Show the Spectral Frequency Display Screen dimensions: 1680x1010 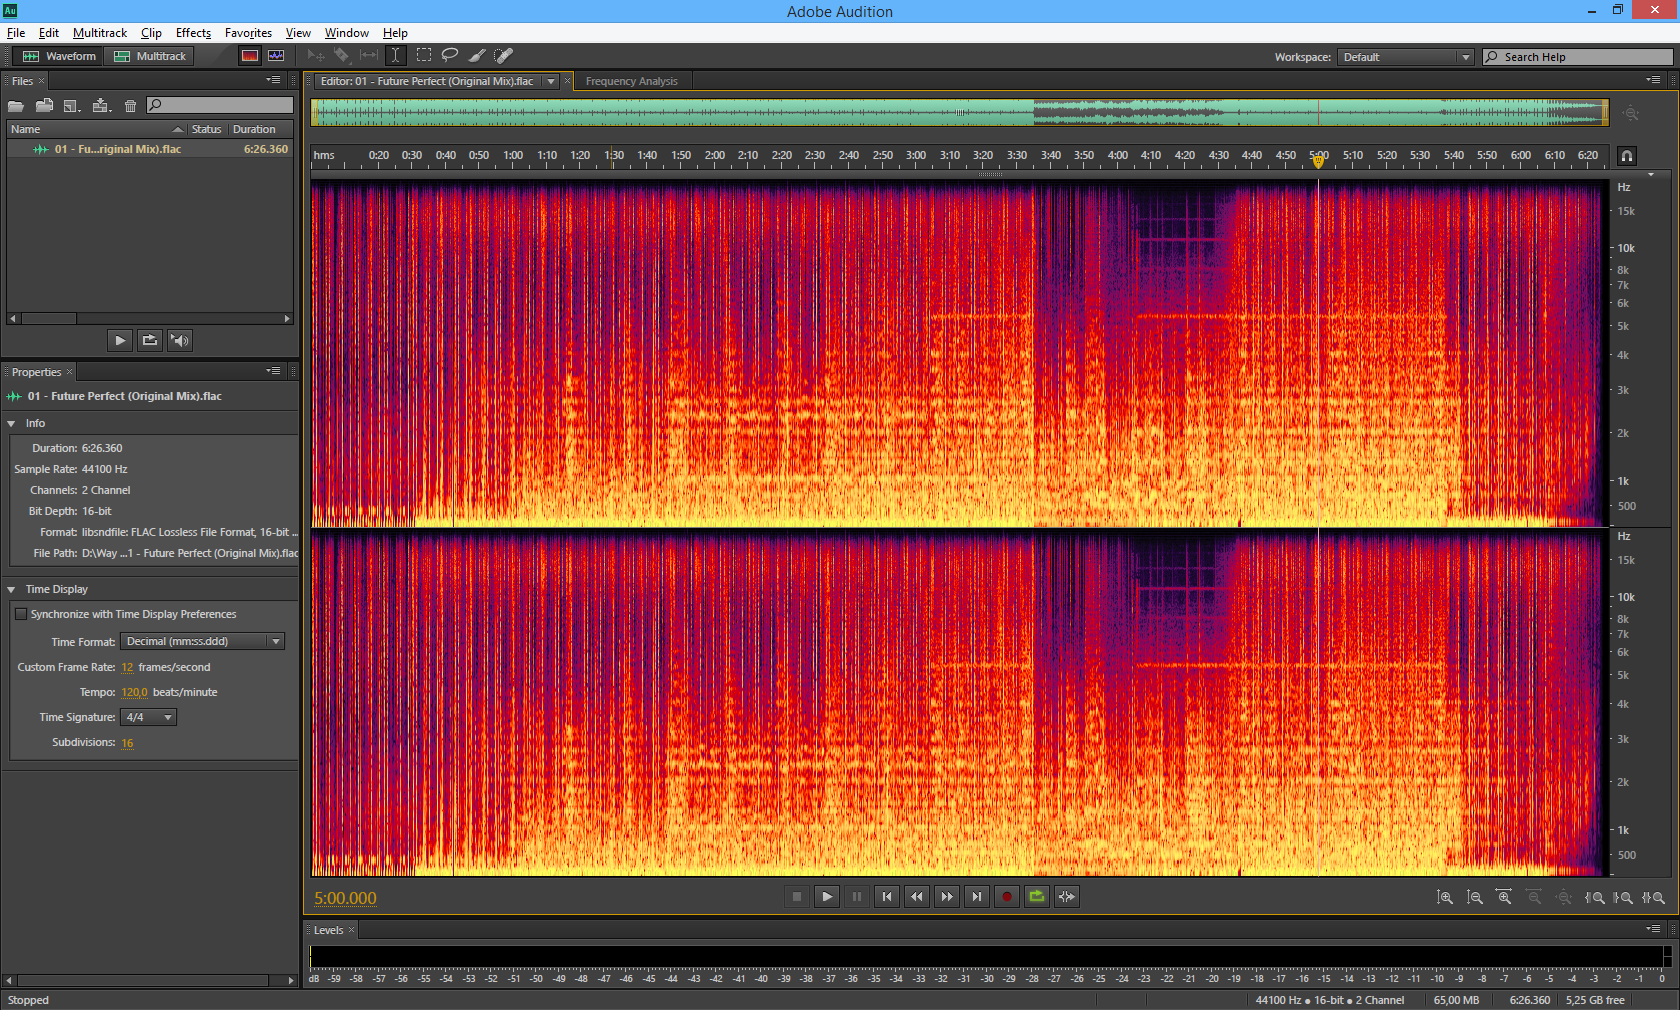(x=250, y=56)
